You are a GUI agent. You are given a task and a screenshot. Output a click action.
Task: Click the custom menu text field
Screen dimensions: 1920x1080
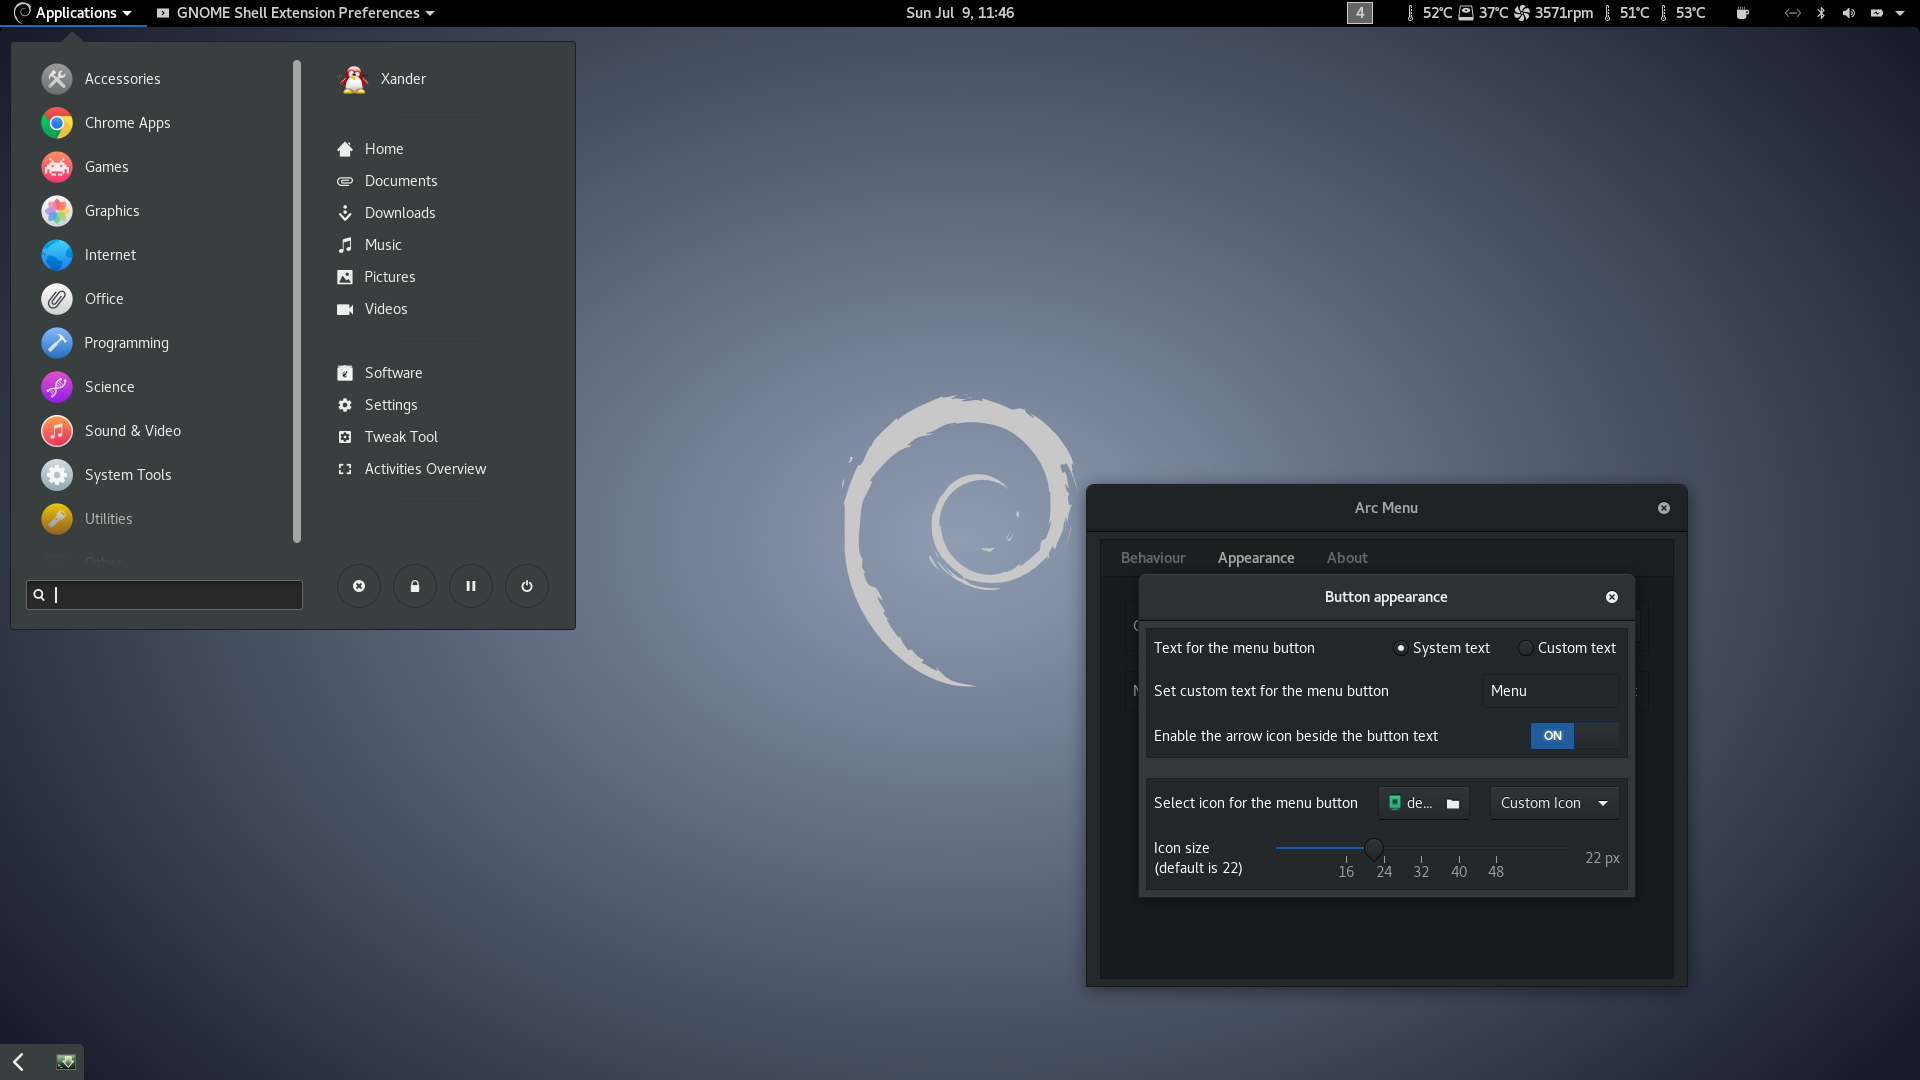pos(1549,691)
